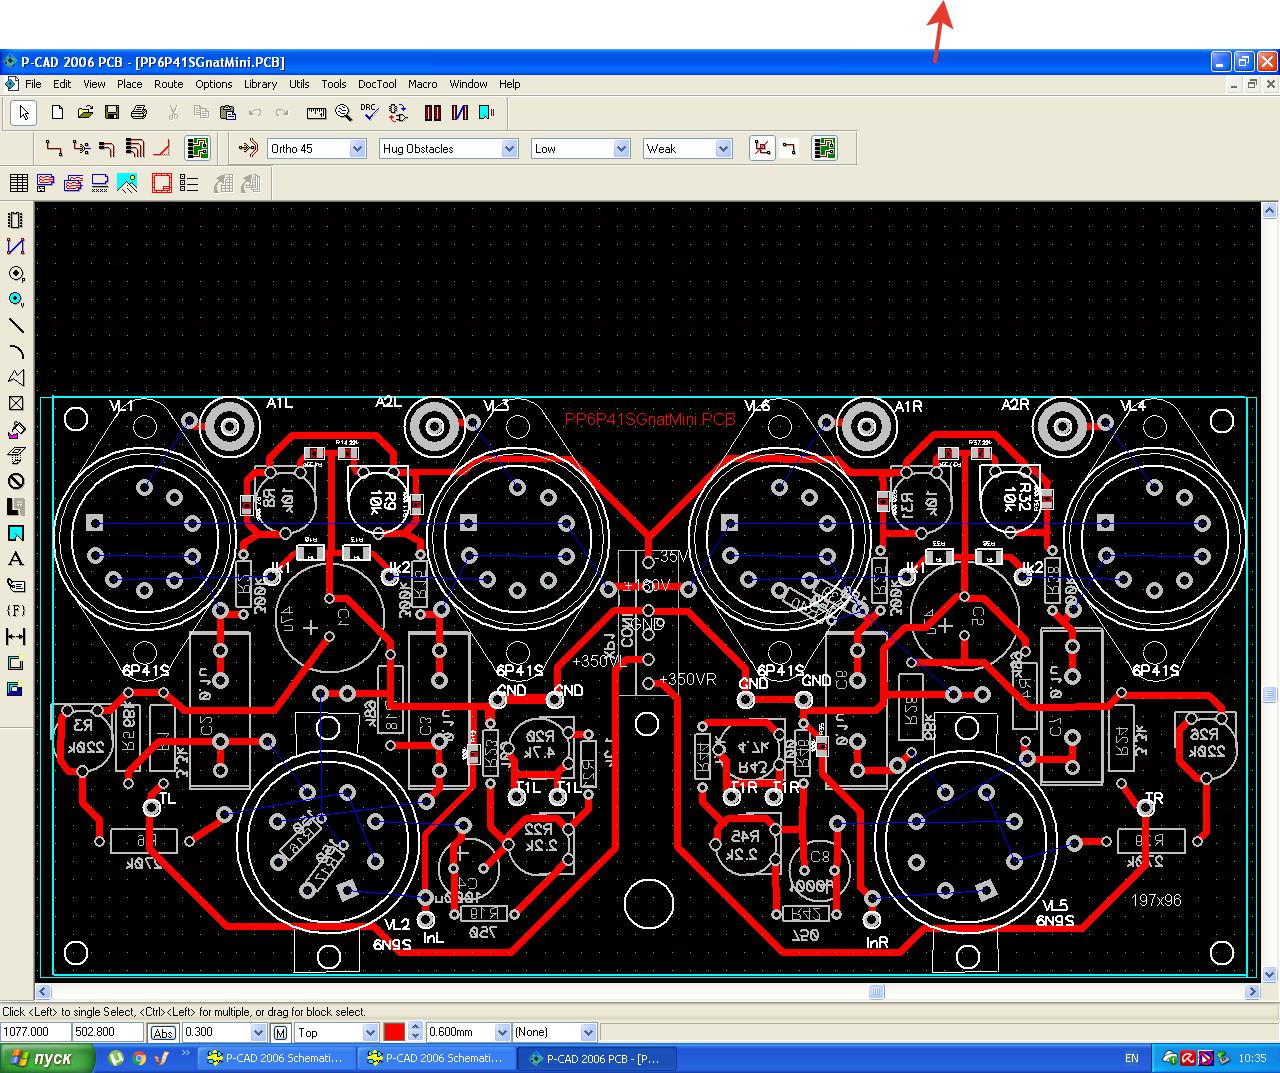Print the current board
This screenshot has width=1280, height=1073.
coord(139,113)
